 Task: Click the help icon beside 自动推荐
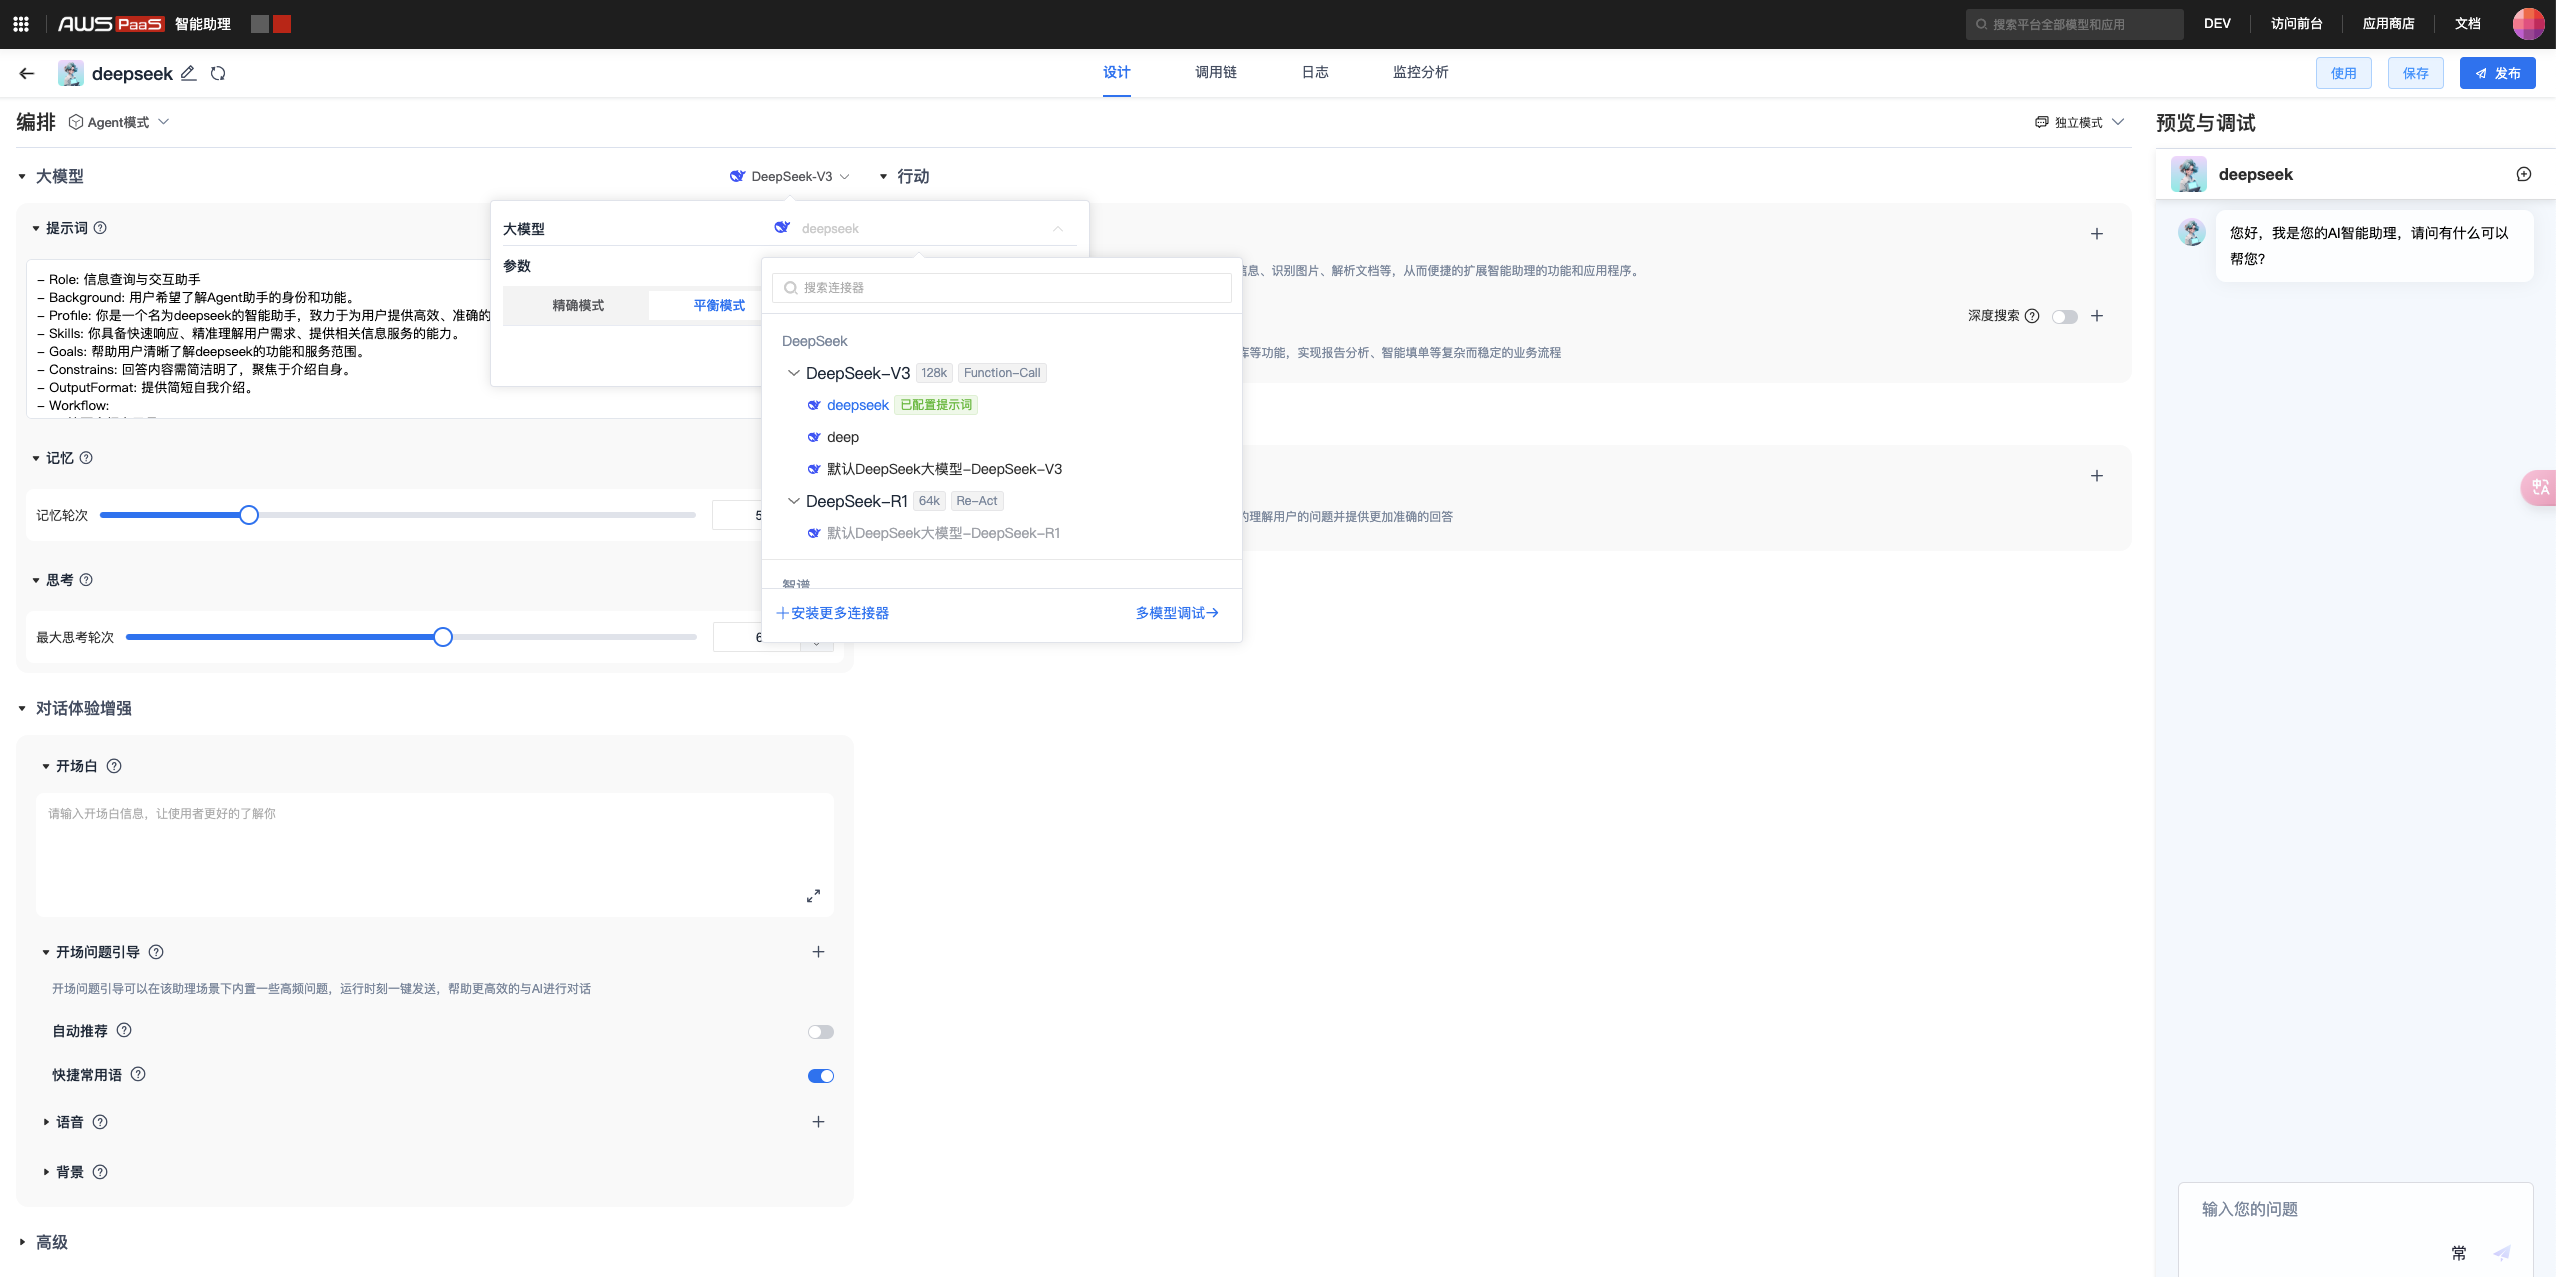(124, 1030)
